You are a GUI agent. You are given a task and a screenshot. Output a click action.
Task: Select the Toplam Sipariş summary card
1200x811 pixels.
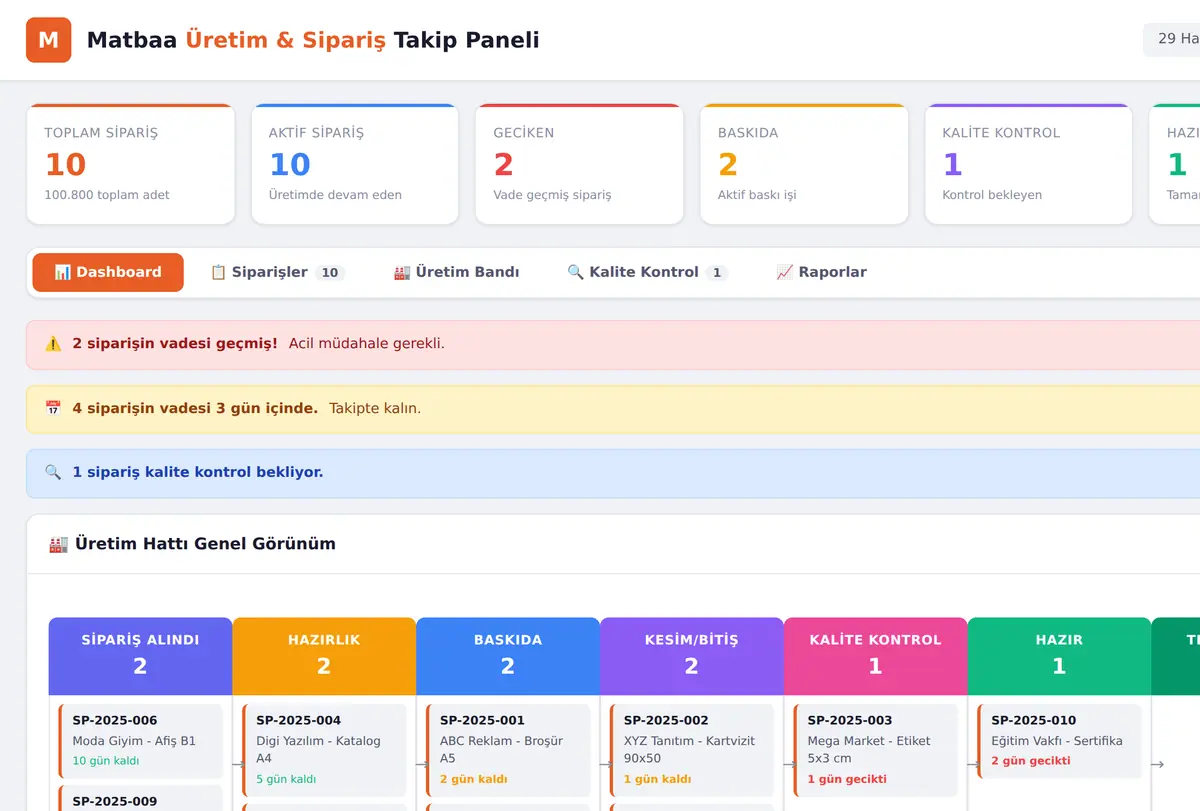pyautogui.click(x=130, y=164)
